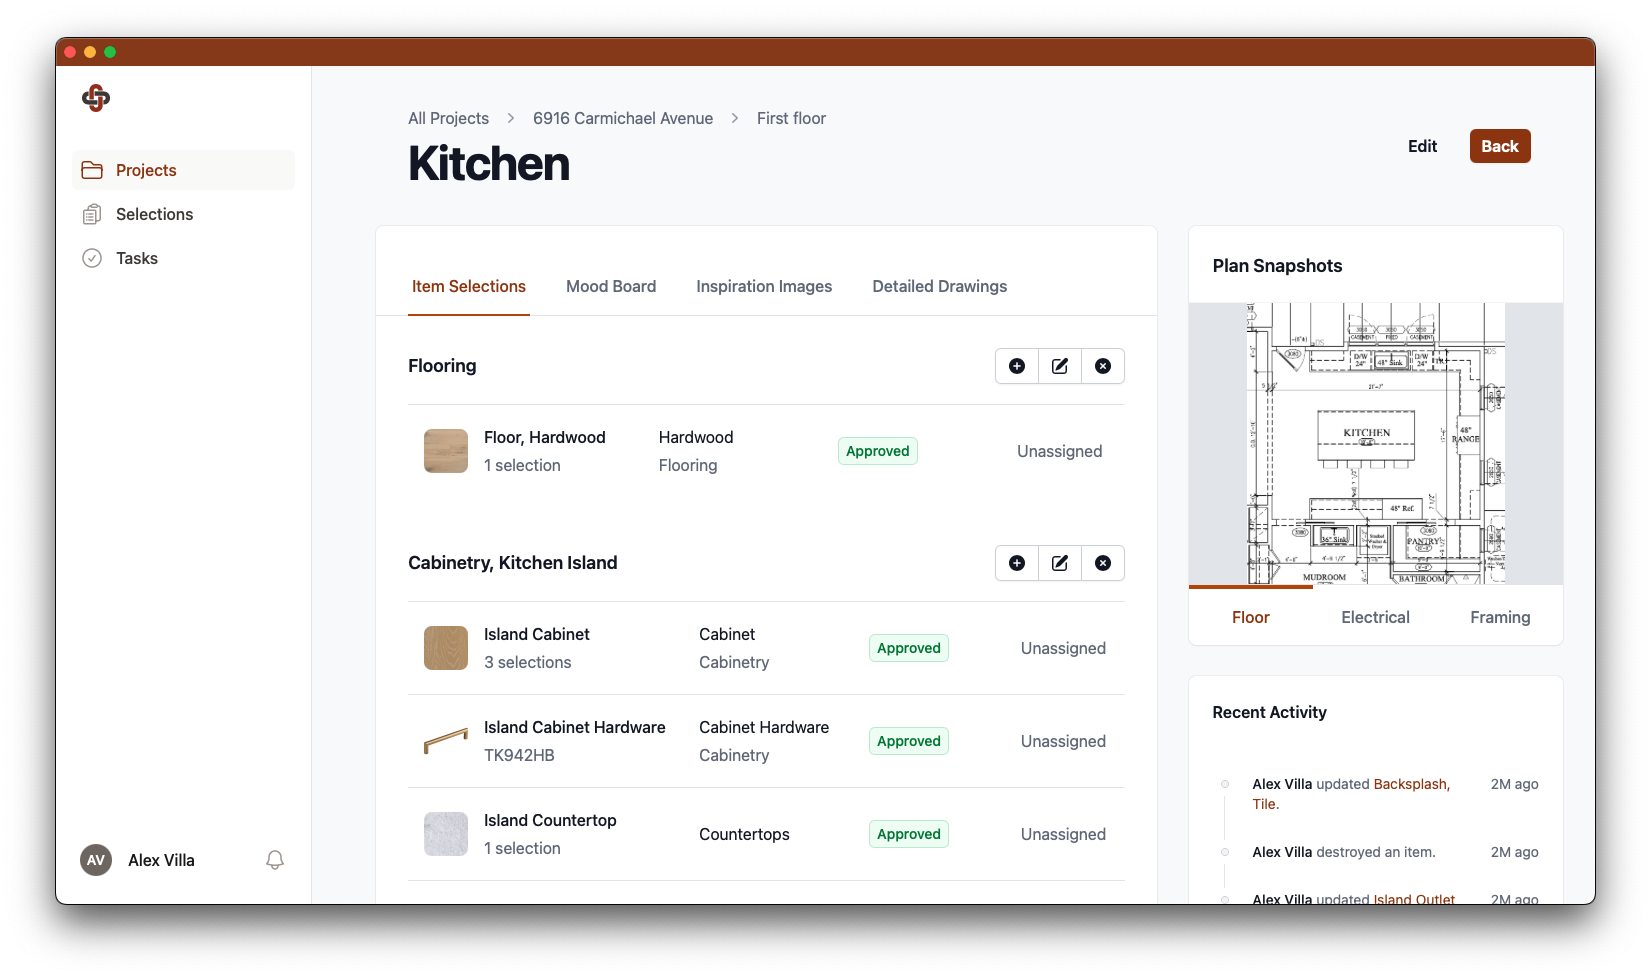Open the edit icon for Flooring
The height and width of the screenshot is (978, 1651).
[1059, 366]
